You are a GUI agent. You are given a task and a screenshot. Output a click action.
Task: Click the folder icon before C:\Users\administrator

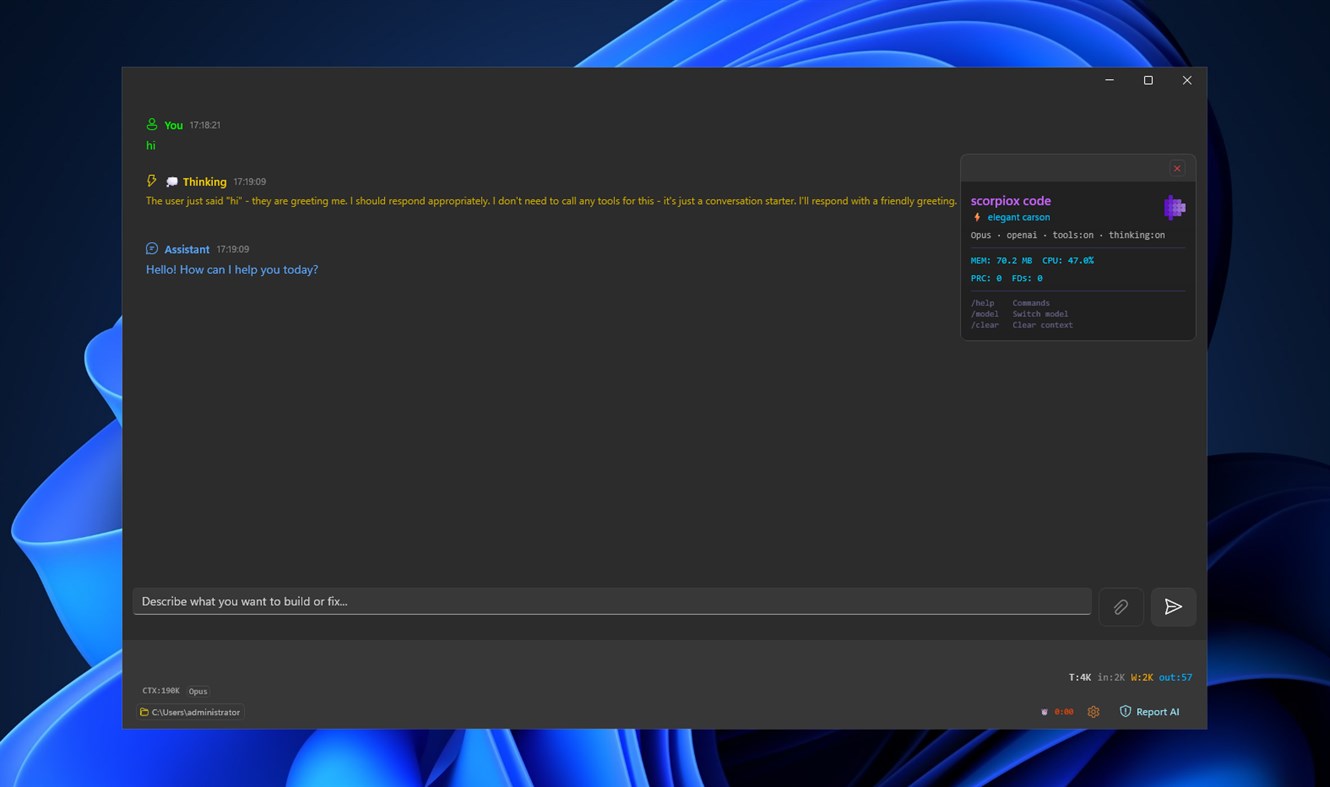pos(144,713)
